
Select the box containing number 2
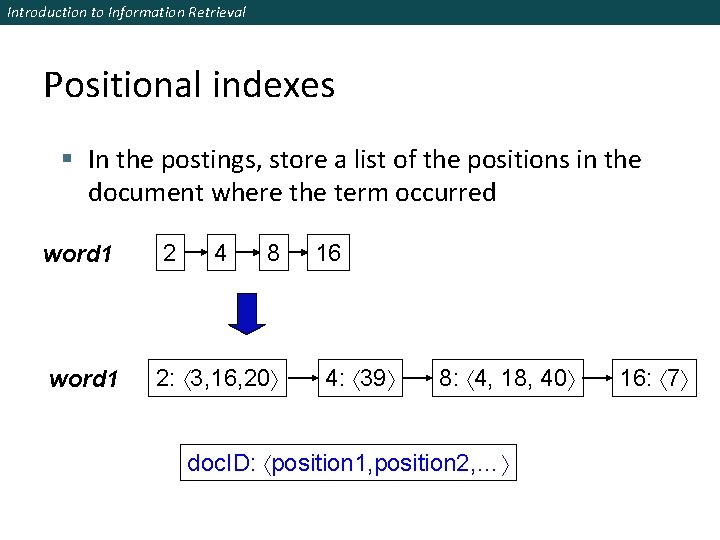pos(170,253)
